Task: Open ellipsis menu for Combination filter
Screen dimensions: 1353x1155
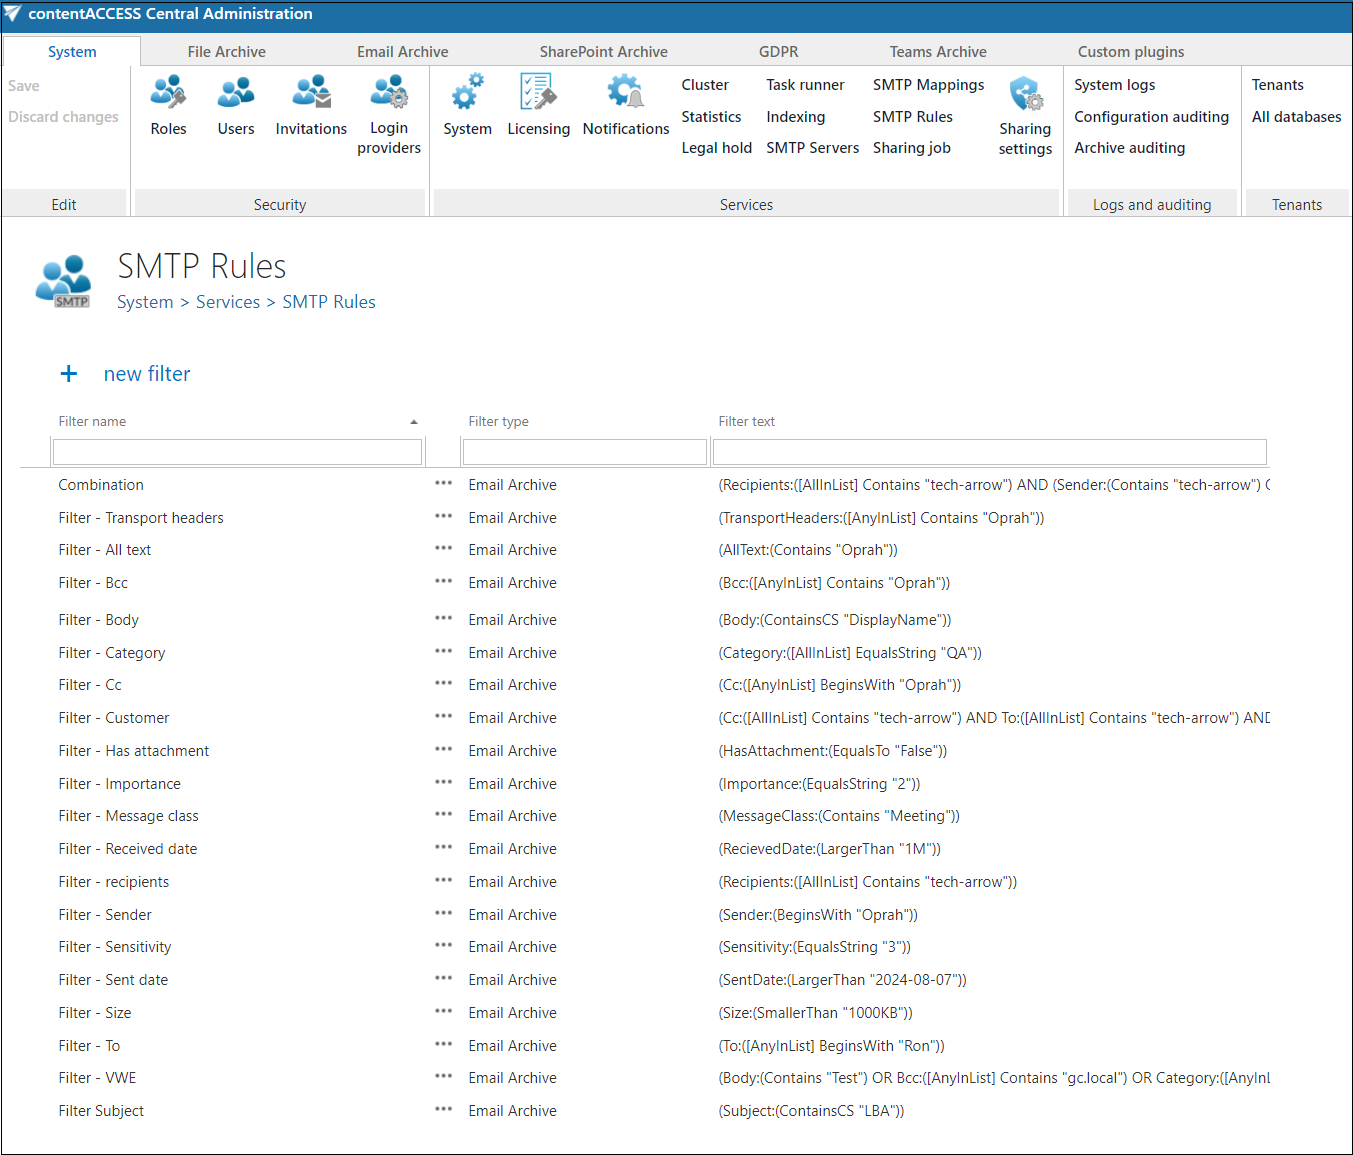Action: 443,484
